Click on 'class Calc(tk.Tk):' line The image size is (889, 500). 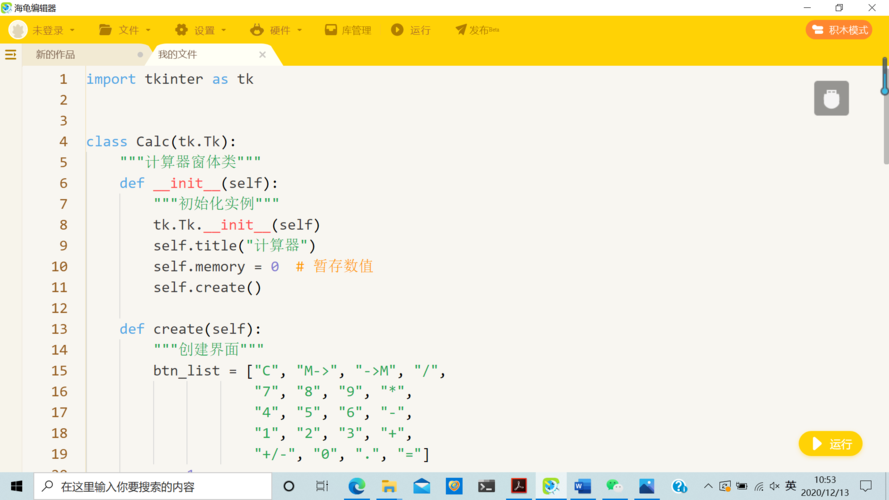pos(161,142)
